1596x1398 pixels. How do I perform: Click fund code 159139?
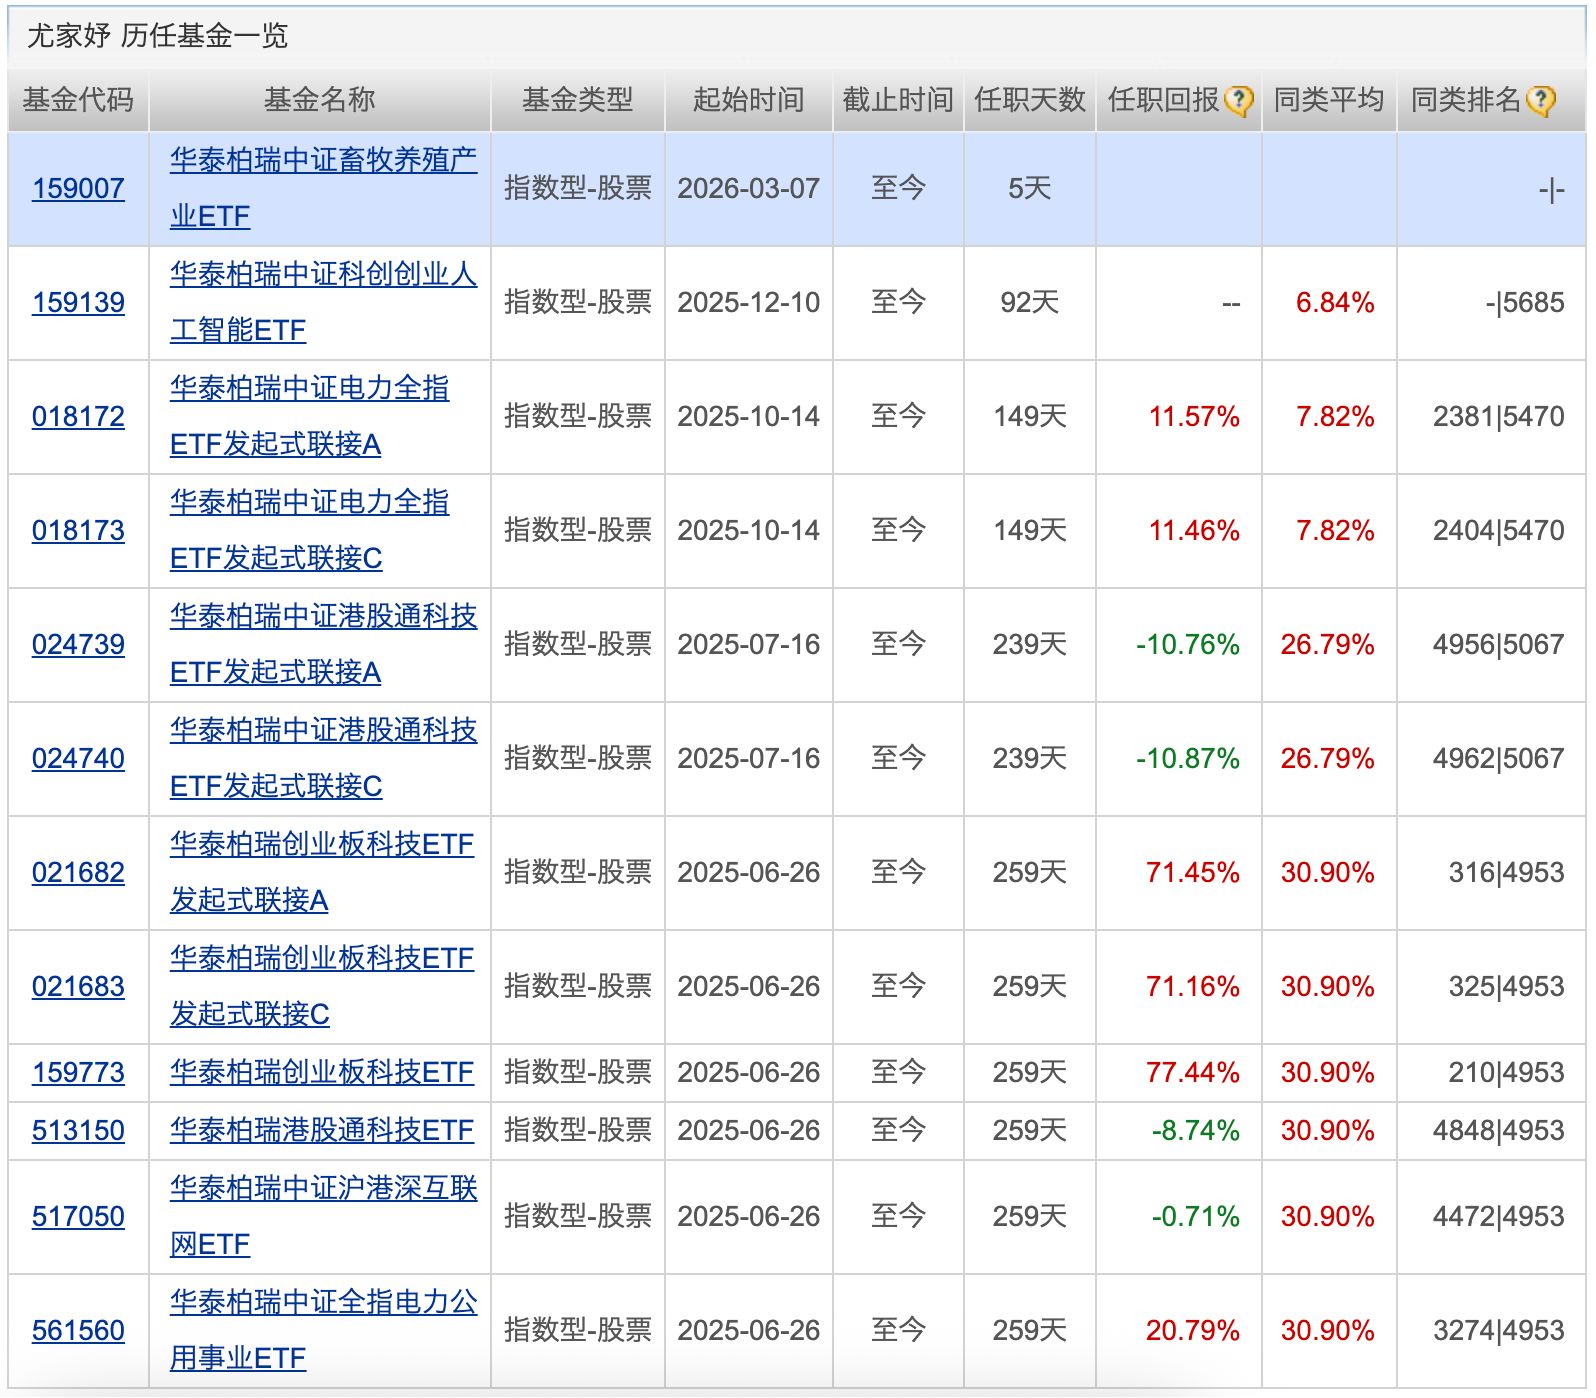[78, 302]
